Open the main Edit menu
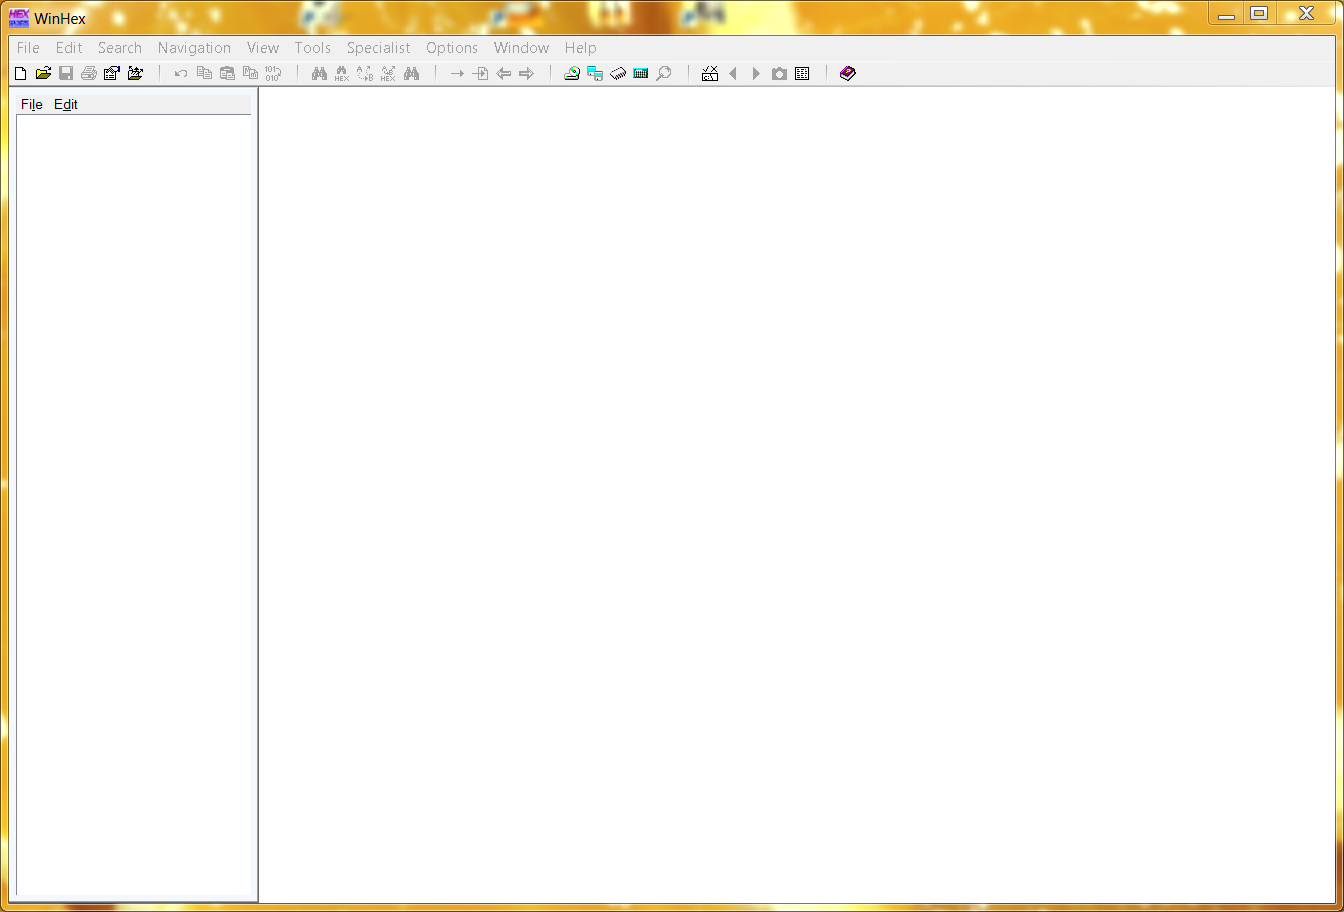1344x912 pixels. (69, 47)
